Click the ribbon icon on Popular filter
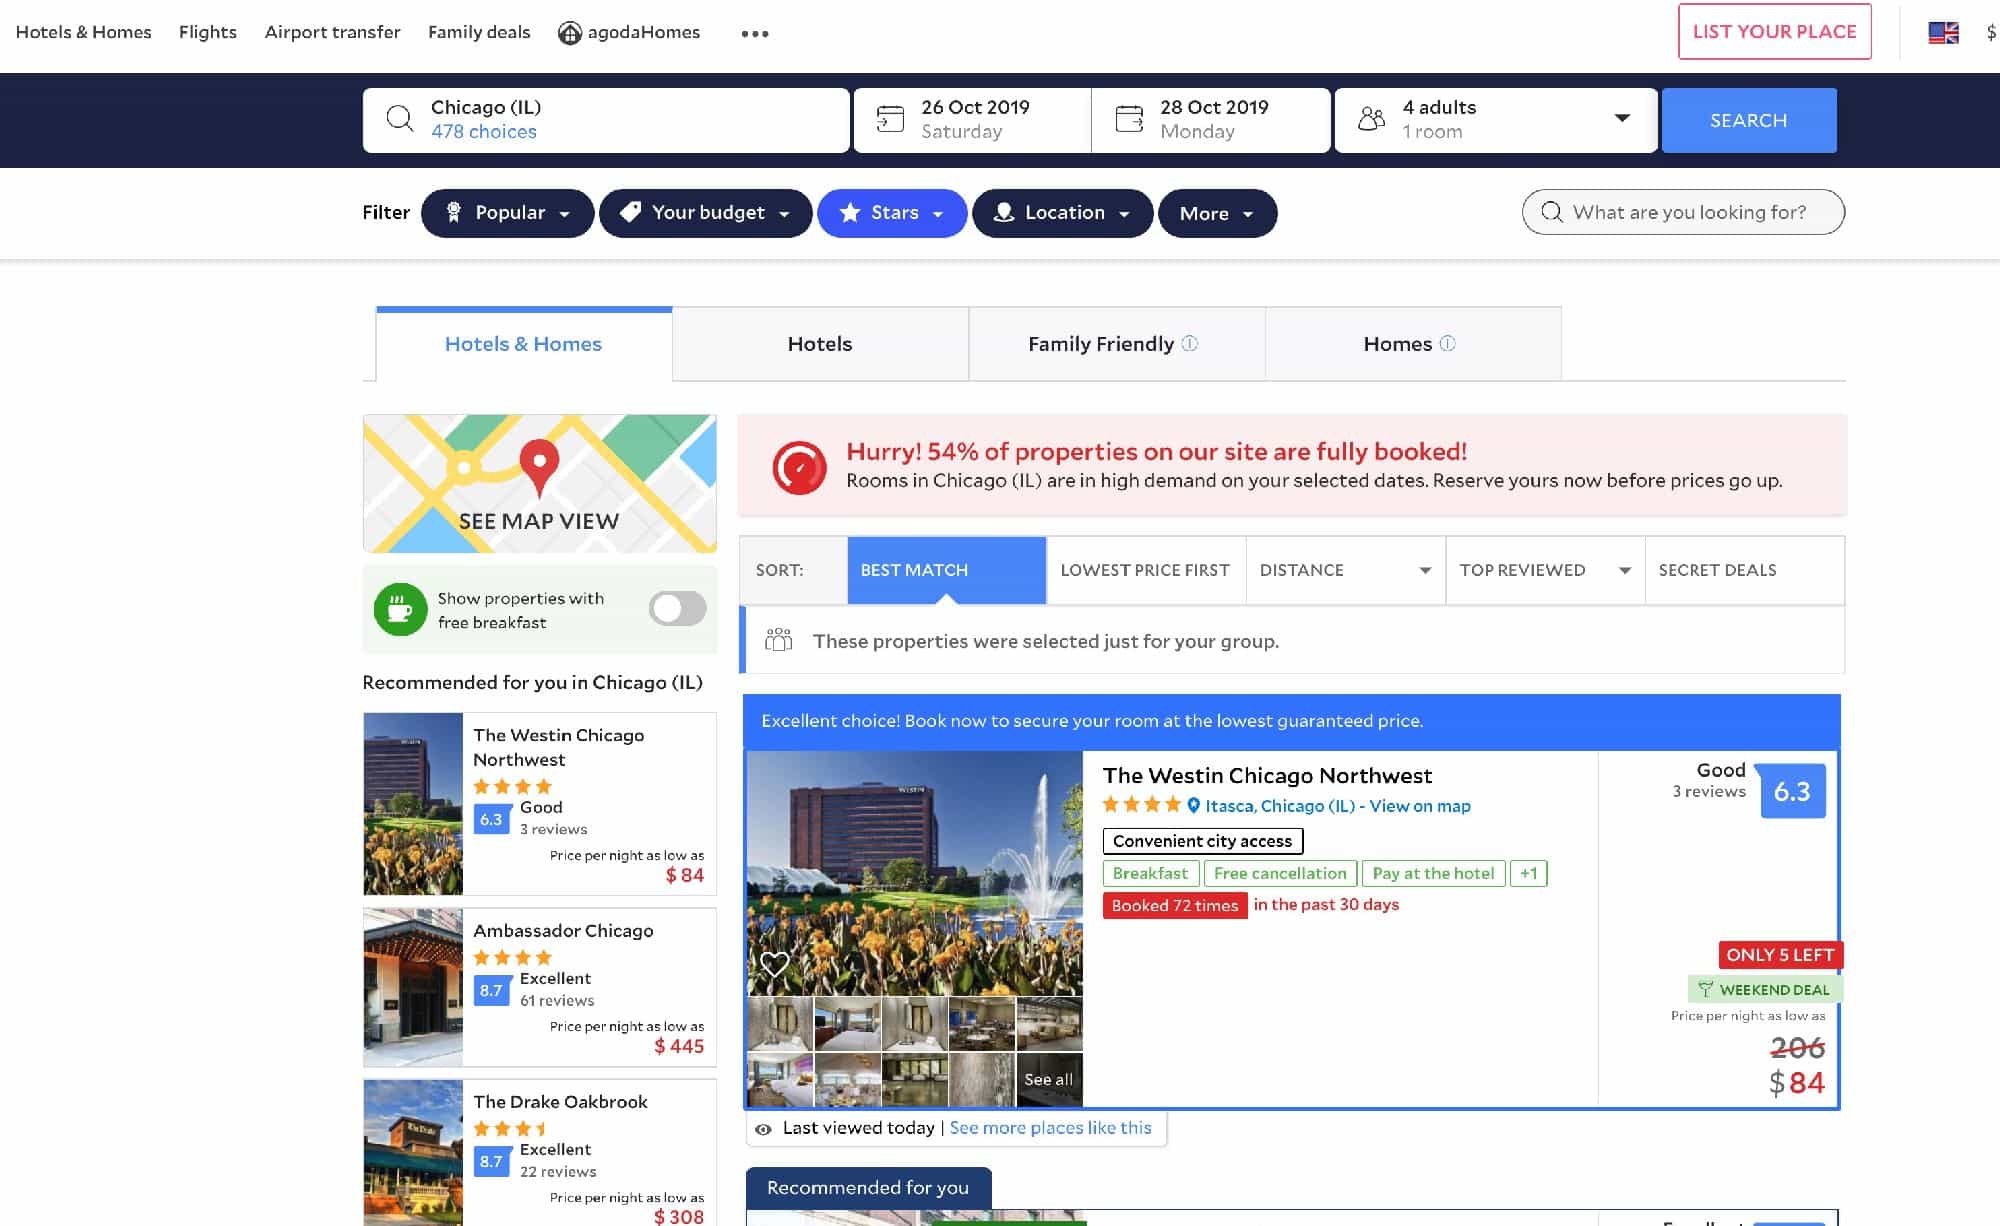Screen dimensions: 2000x1226 click(x=453, y=212)
